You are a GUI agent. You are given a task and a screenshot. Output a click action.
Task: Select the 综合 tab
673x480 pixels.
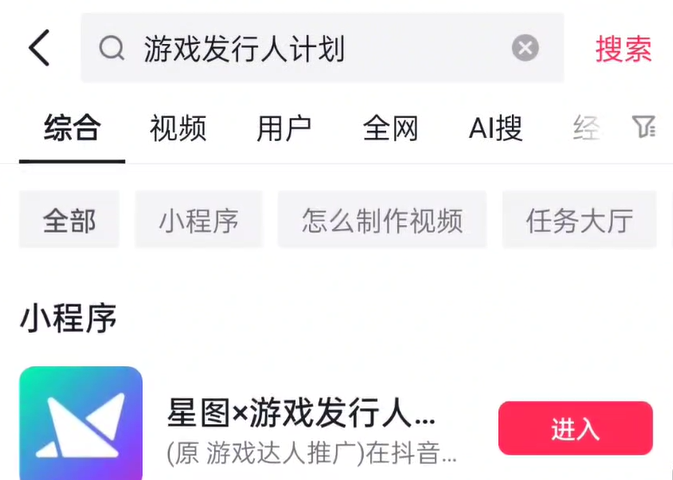click(72, 128)
